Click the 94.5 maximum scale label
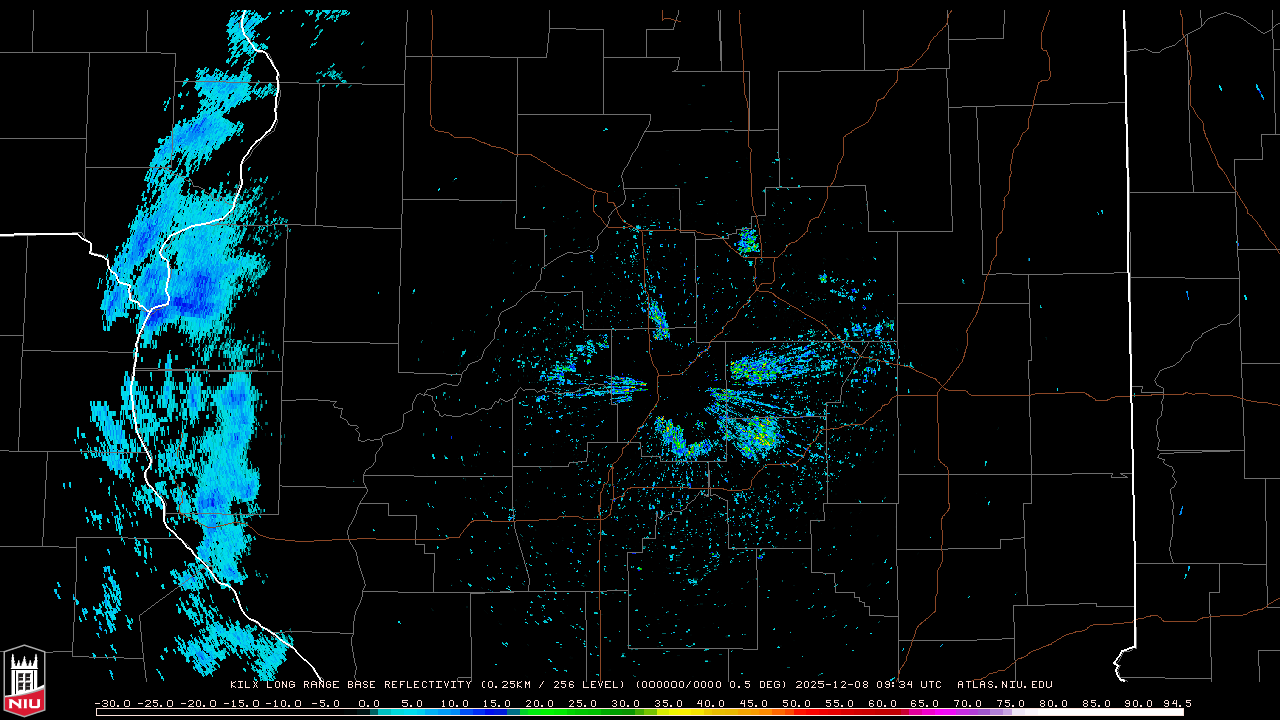 (x=1176, y=703)
